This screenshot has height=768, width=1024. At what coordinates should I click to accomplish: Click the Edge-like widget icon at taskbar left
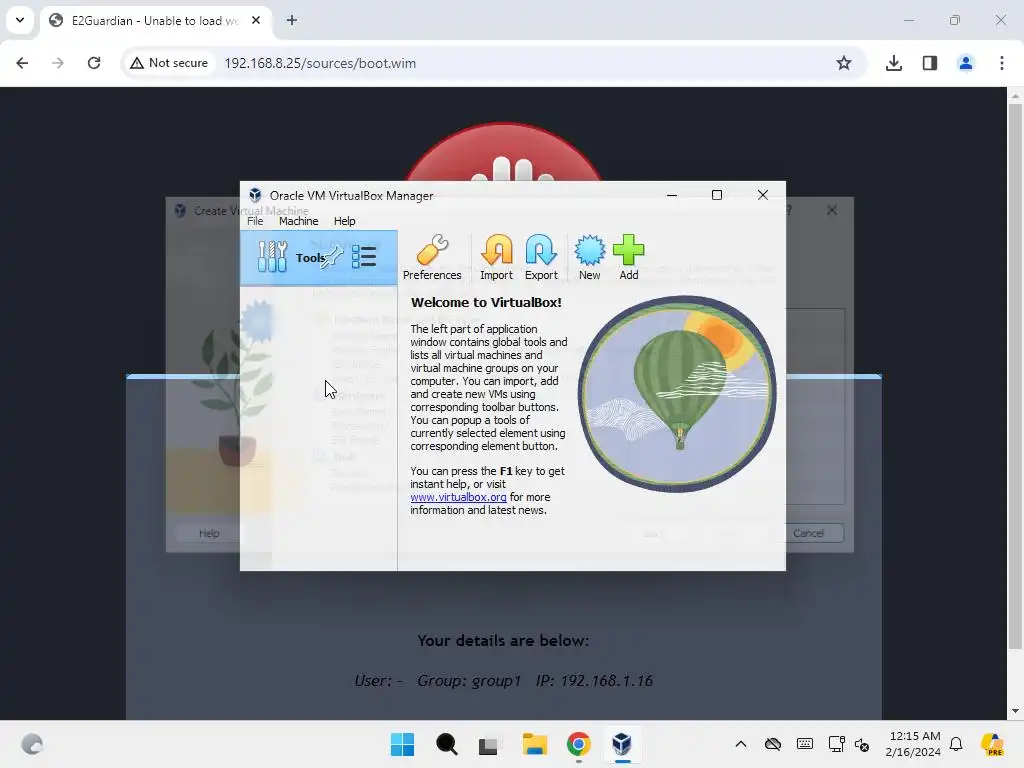[32, 744]
